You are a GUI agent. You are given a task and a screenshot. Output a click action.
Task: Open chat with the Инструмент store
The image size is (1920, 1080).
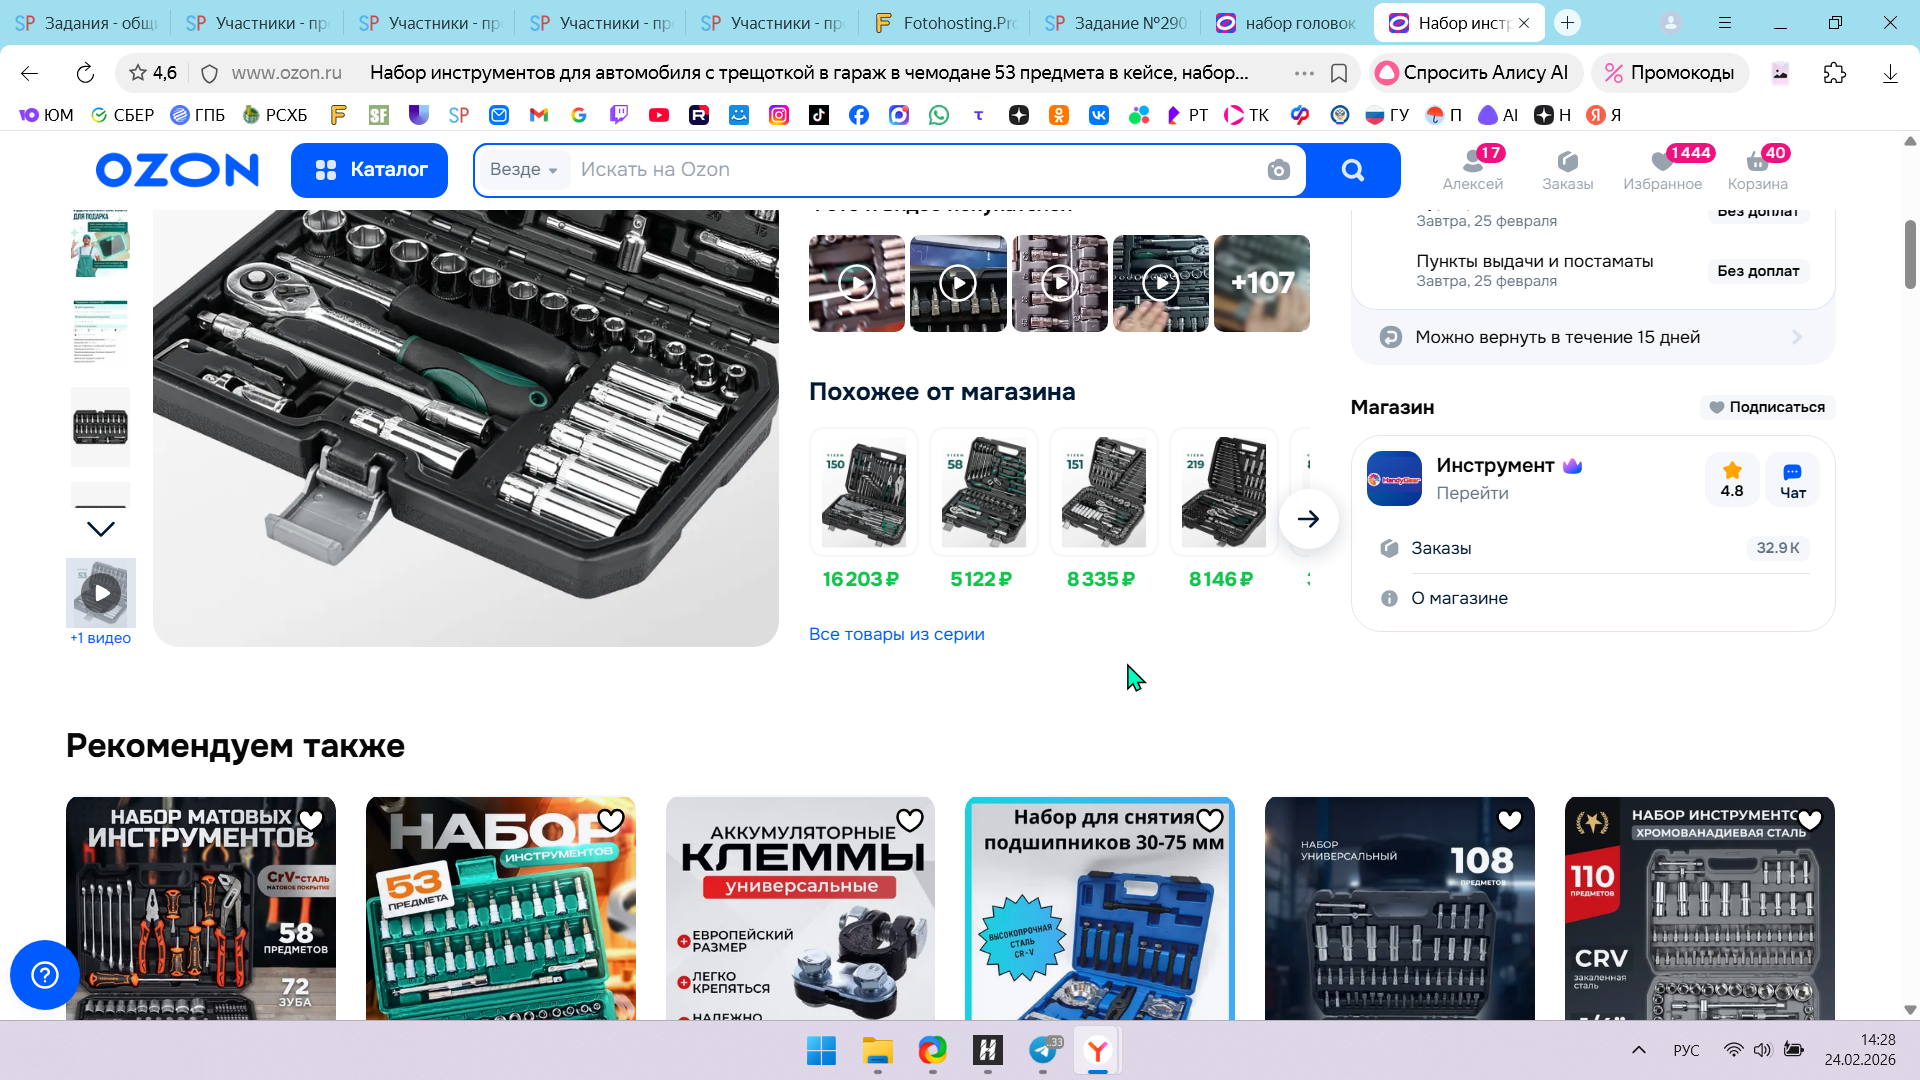coord(1792,479)
